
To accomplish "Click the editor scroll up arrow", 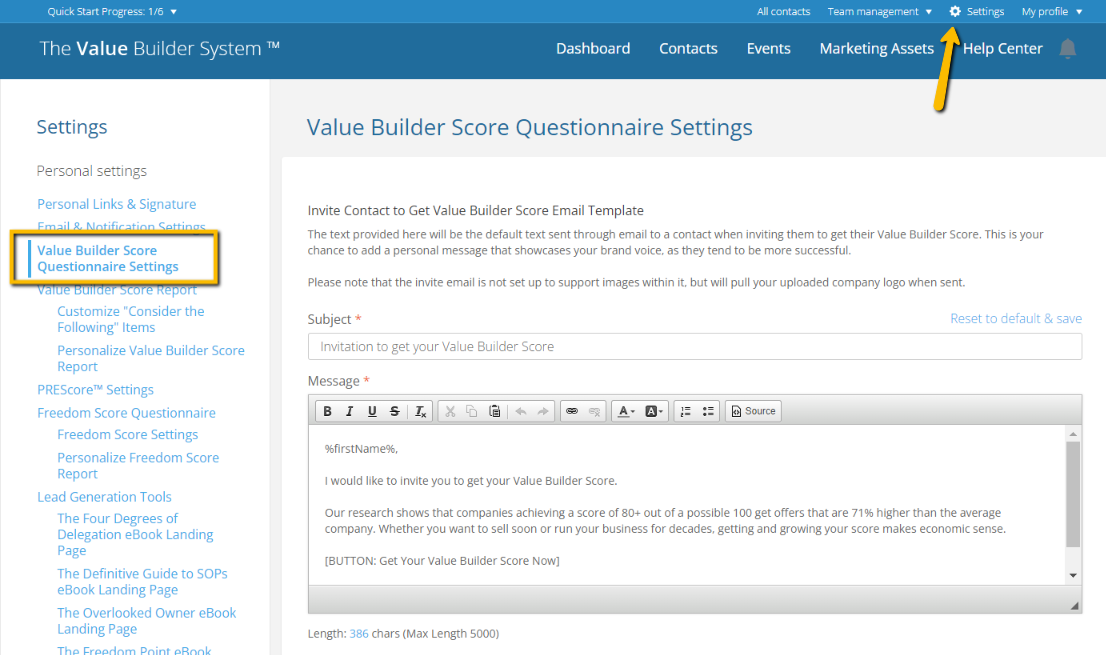I will pos(1074,433).
